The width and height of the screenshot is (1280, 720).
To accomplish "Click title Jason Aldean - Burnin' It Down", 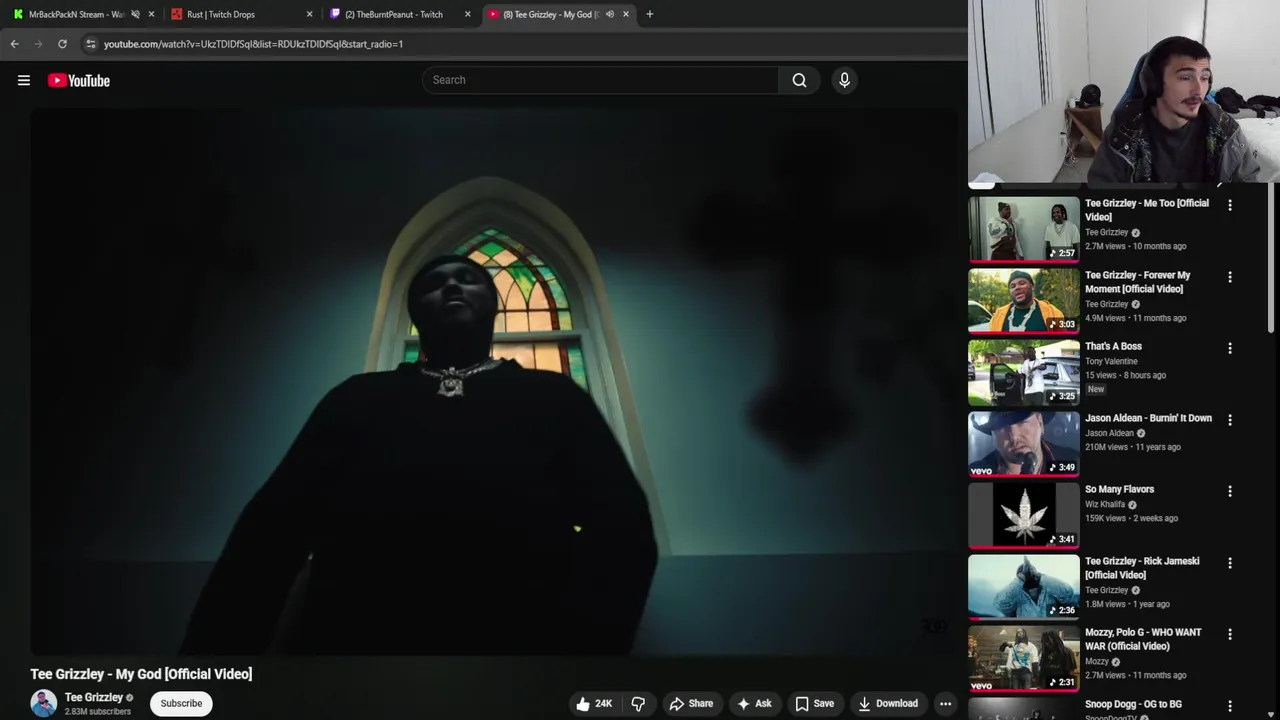I will [x=1148, y=418].
